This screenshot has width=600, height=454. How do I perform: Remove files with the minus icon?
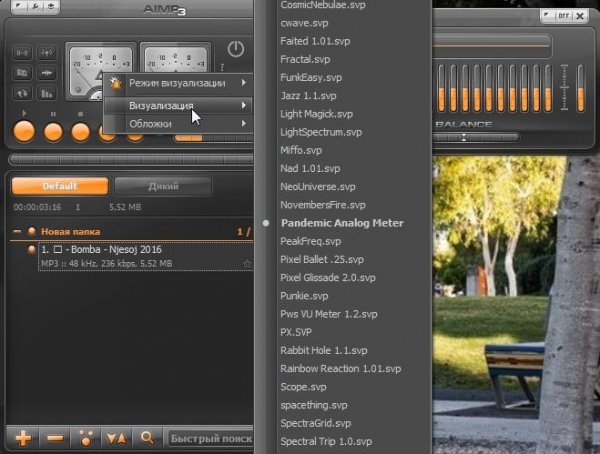(x=55, y=438)
